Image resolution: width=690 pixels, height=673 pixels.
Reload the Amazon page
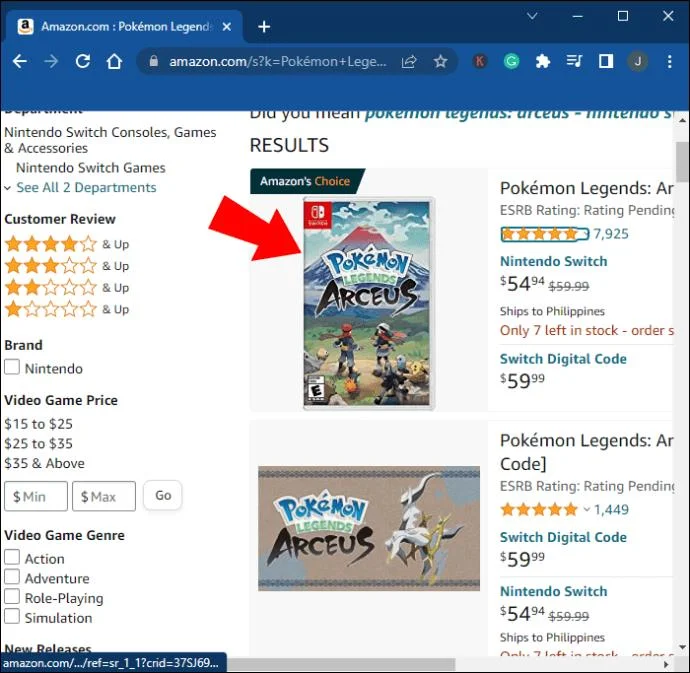(x=83, y=61)
